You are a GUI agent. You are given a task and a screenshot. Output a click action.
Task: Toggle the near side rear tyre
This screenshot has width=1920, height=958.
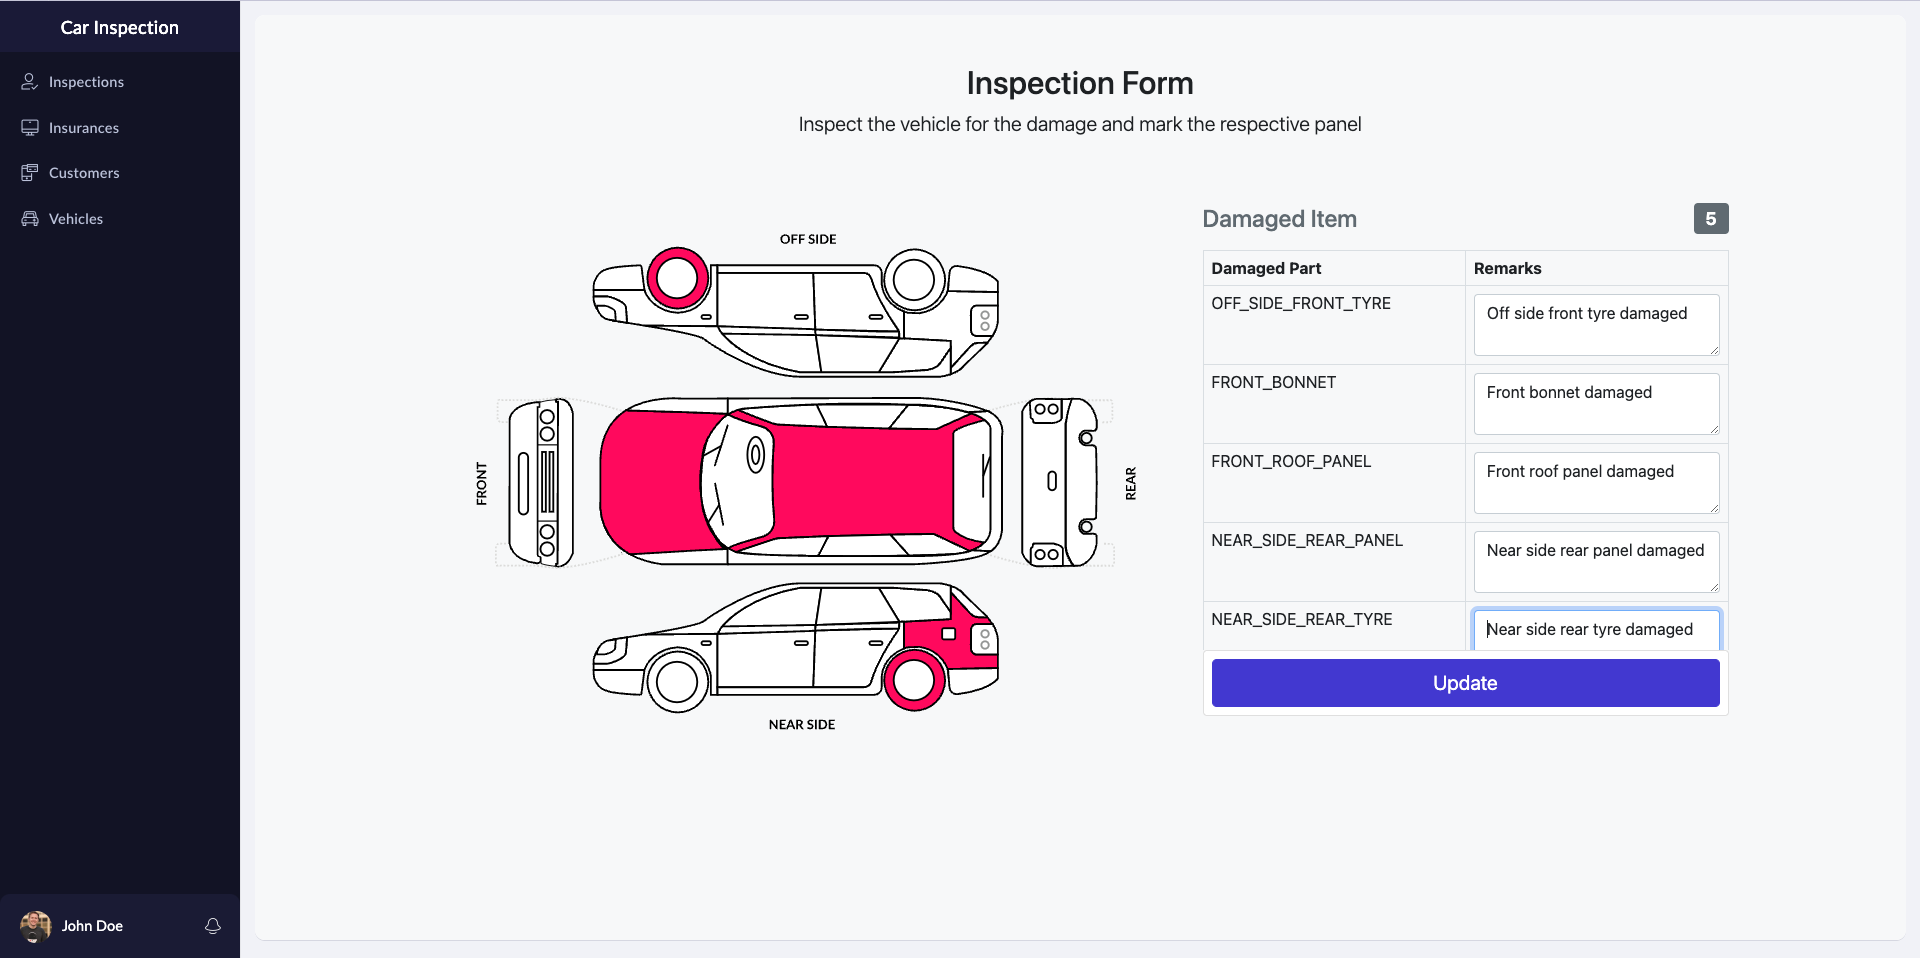coord(913,680)
